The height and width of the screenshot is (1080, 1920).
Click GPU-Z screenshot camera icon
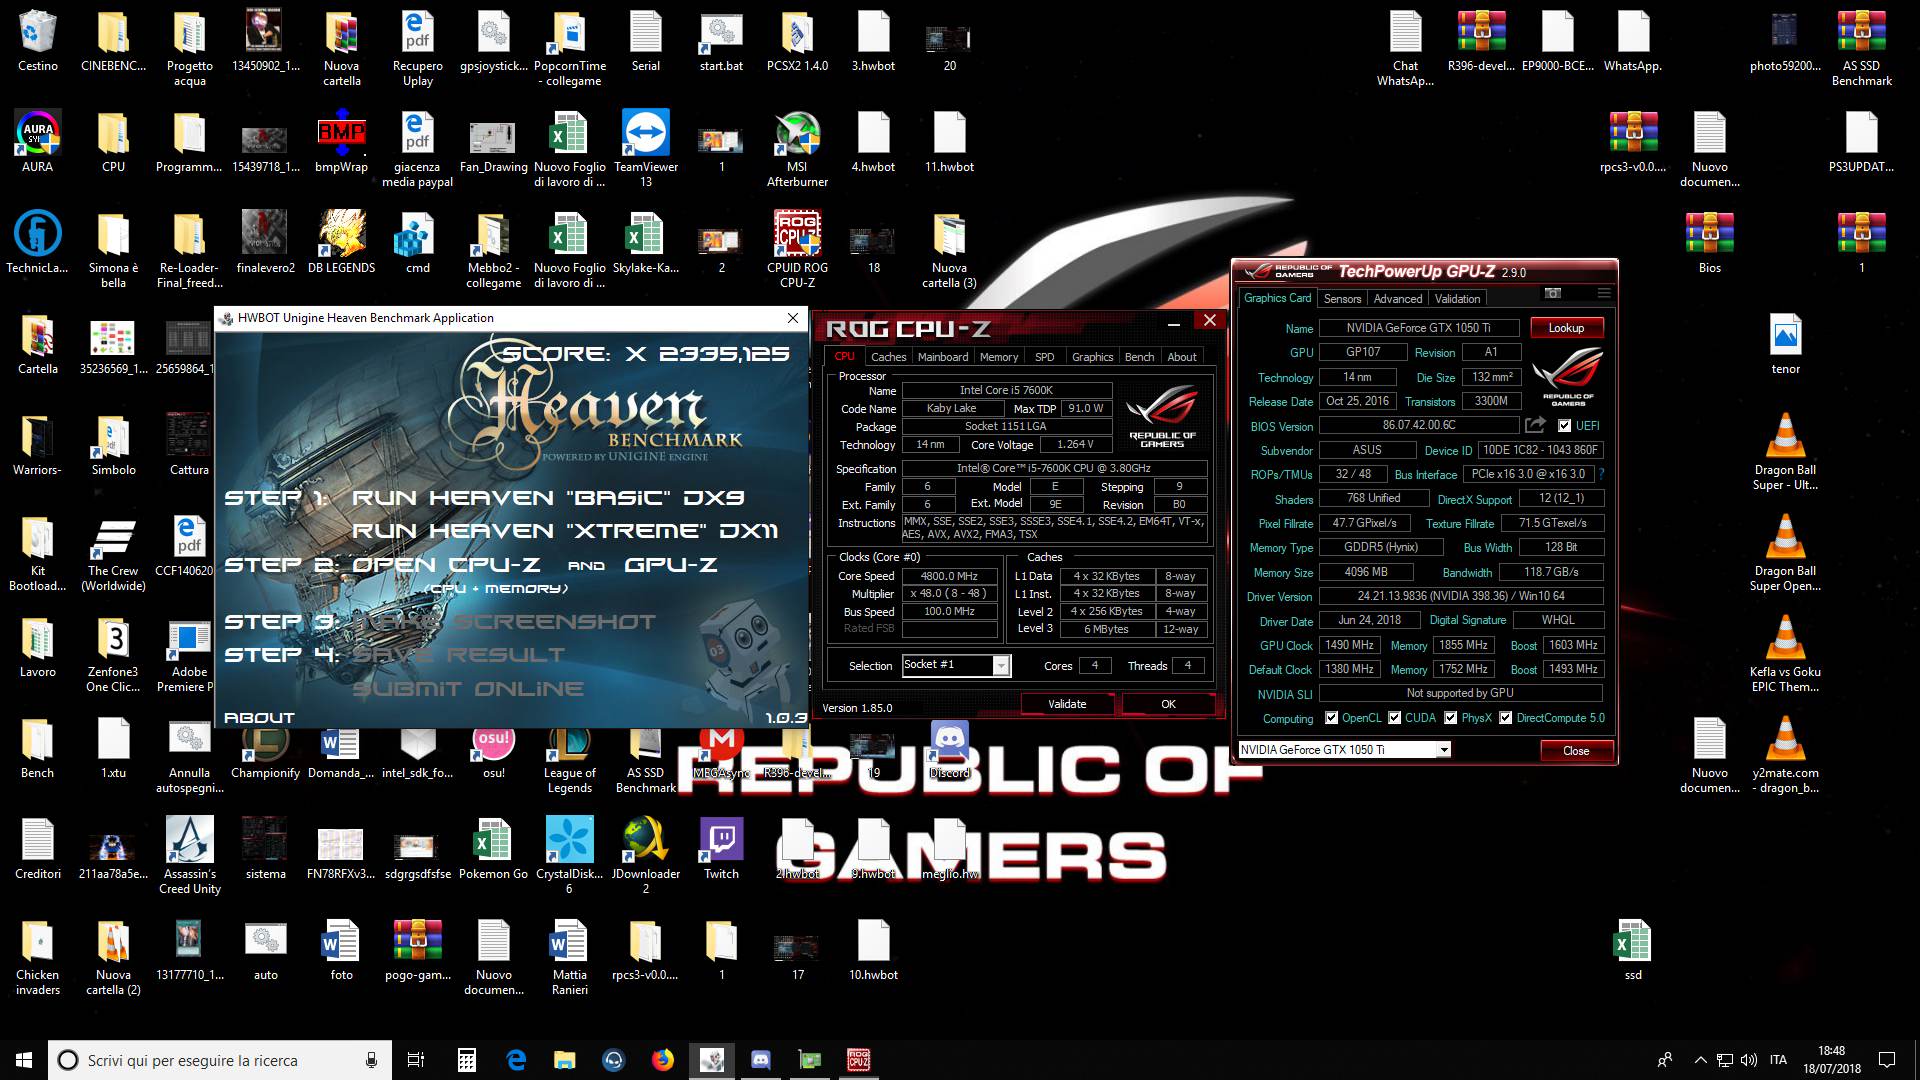click(1552, 293)
